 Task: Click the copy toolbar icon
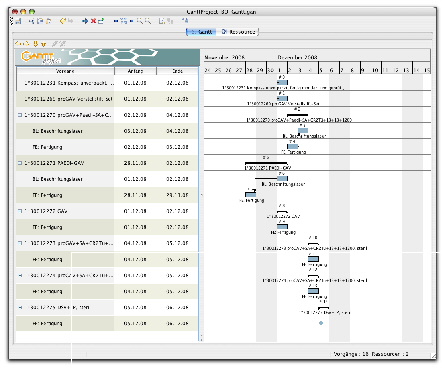tap(40, 21)
